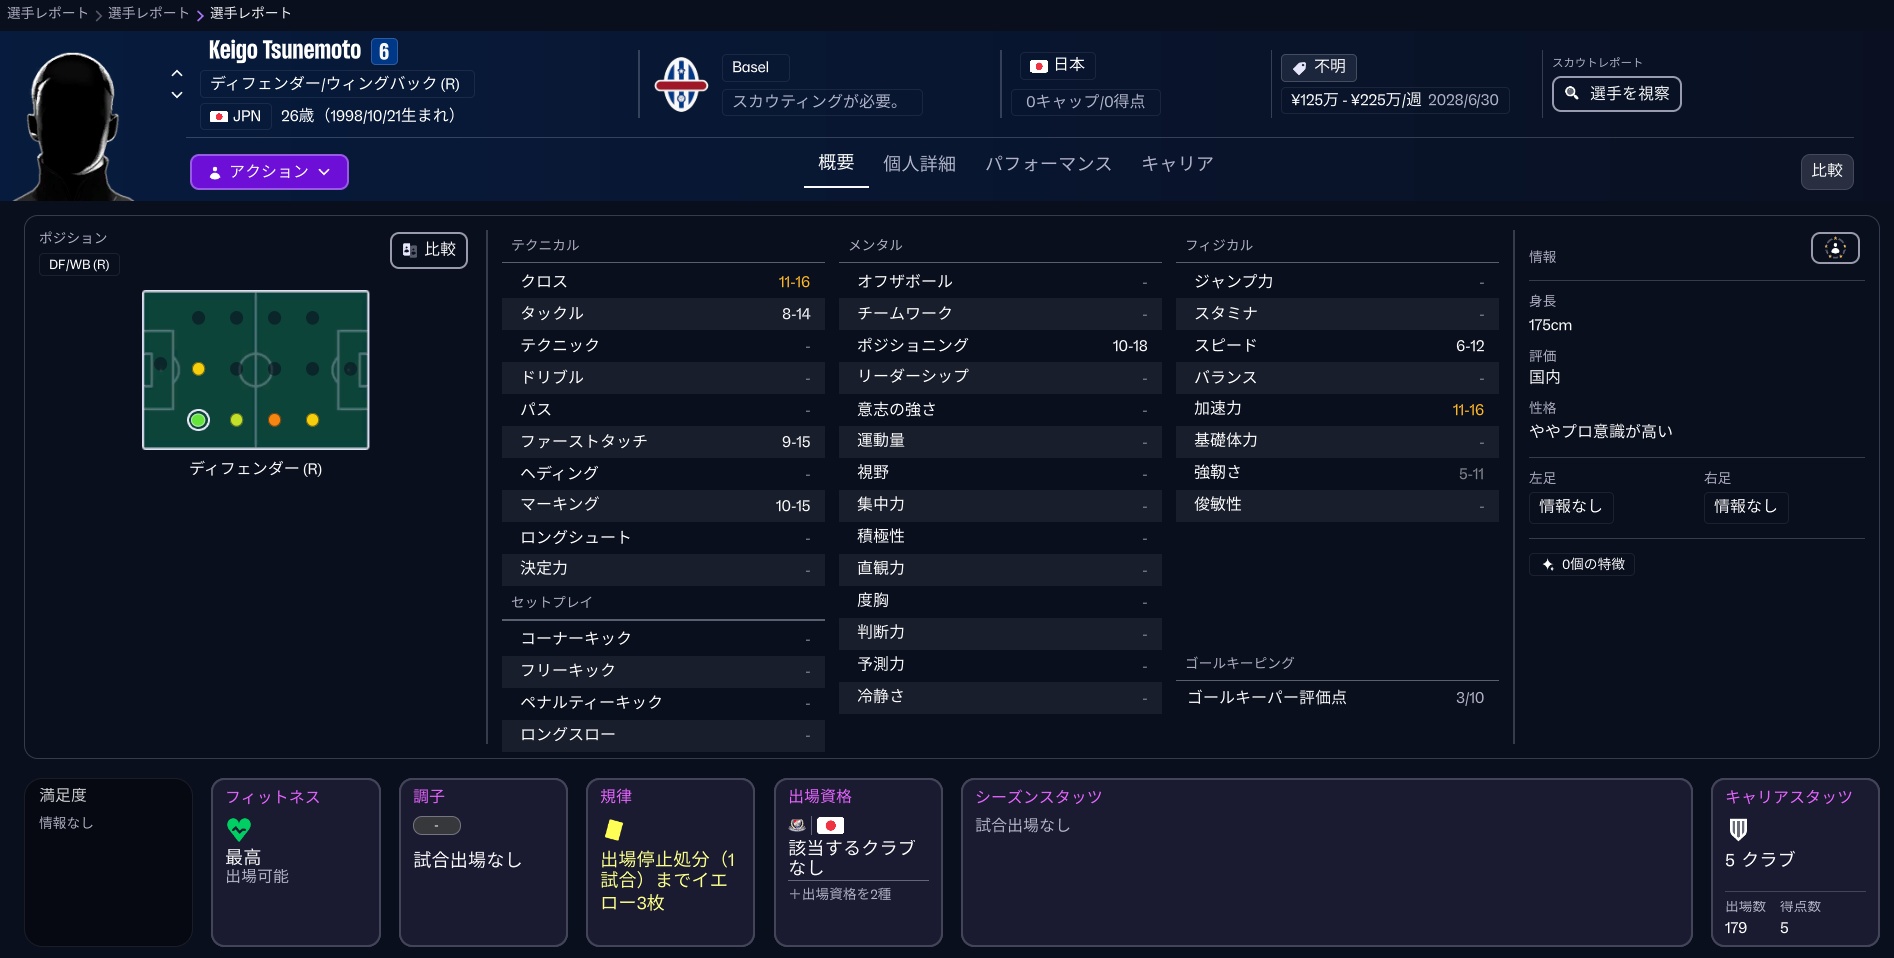Click the Basel club crest icon
1894x958 pixels.
(x=681, y=84)
